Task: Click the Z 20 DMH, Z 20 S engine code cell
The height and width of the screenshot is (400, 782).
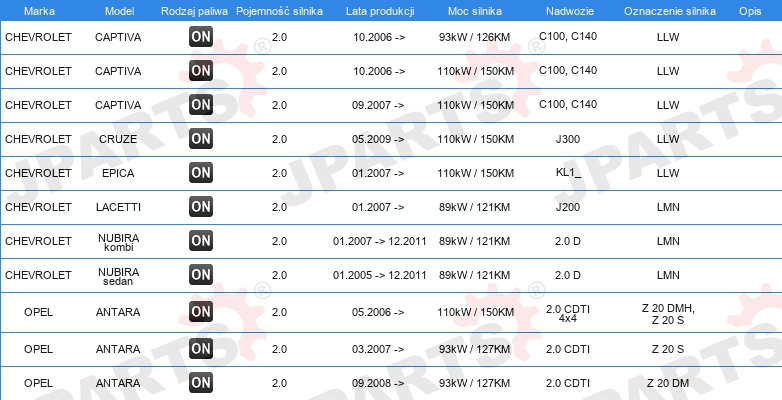Action: (x=668, y=314)
